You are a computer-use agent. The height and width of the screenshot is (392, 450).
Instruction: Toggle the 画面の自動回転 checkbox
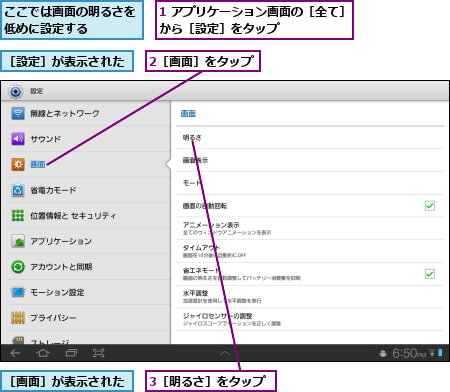pos(430,206)
